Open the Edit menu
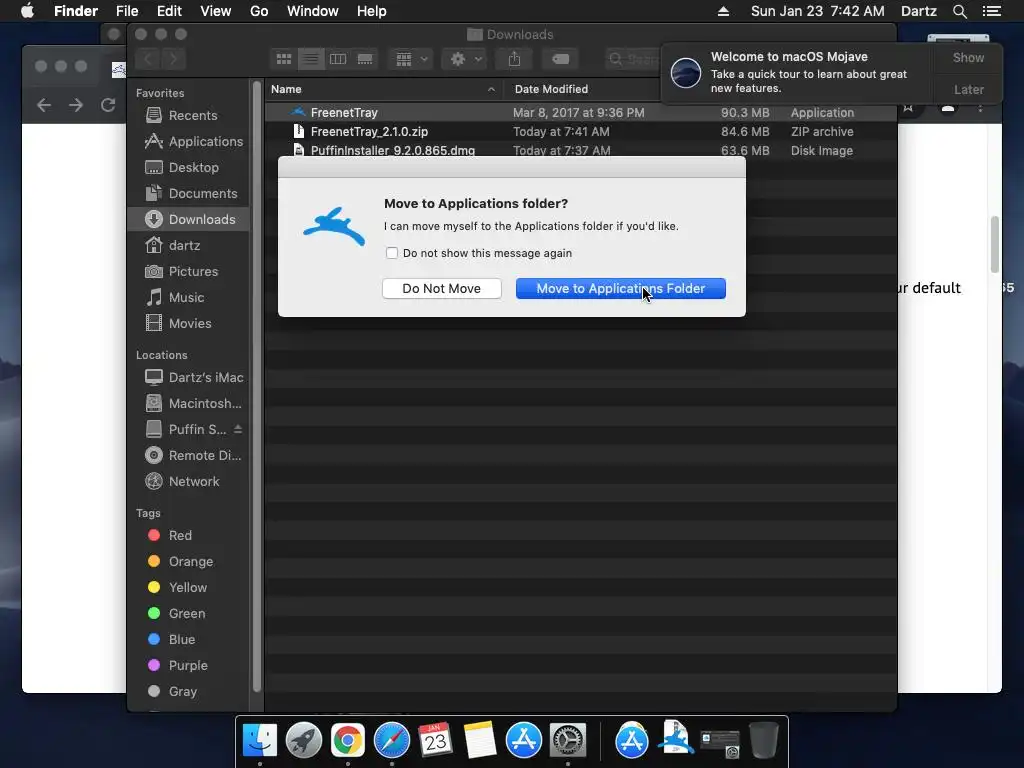The height and width of the screenshot is (768, 1024). click(169, 11)
